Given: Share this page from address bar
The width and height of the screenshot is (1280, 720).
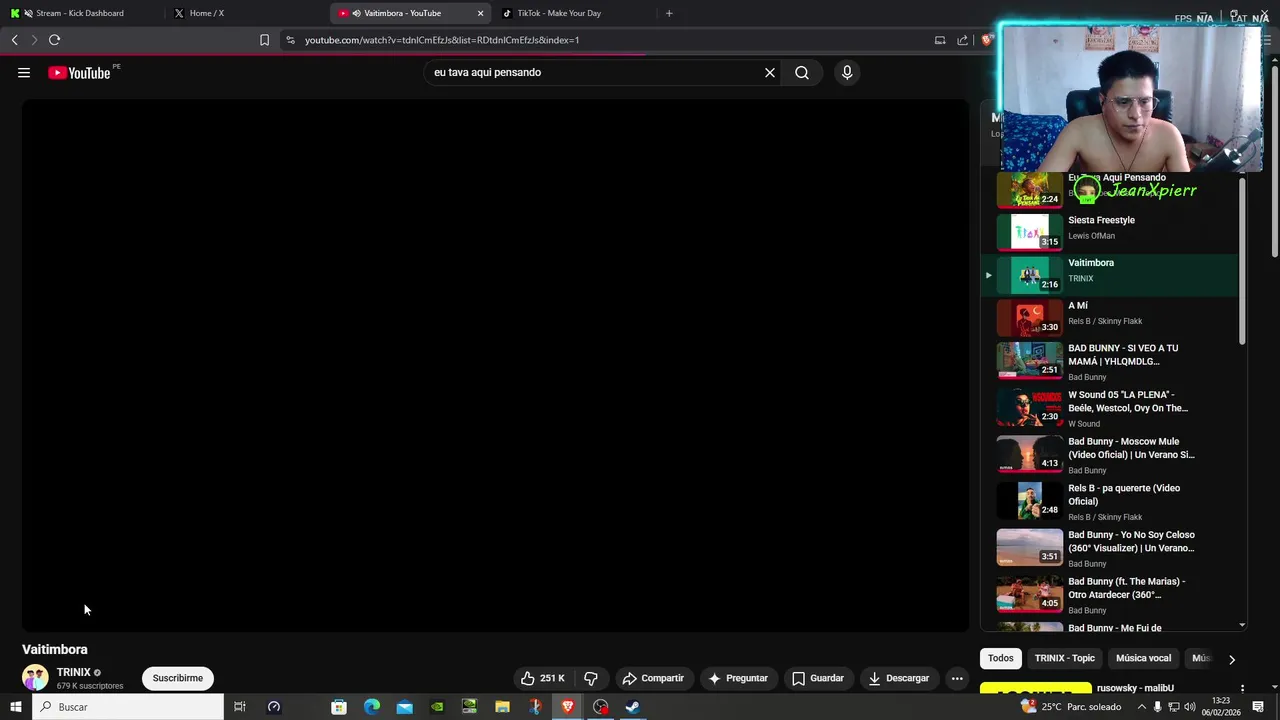Looking at the screenshot, I should pos(962,40).
